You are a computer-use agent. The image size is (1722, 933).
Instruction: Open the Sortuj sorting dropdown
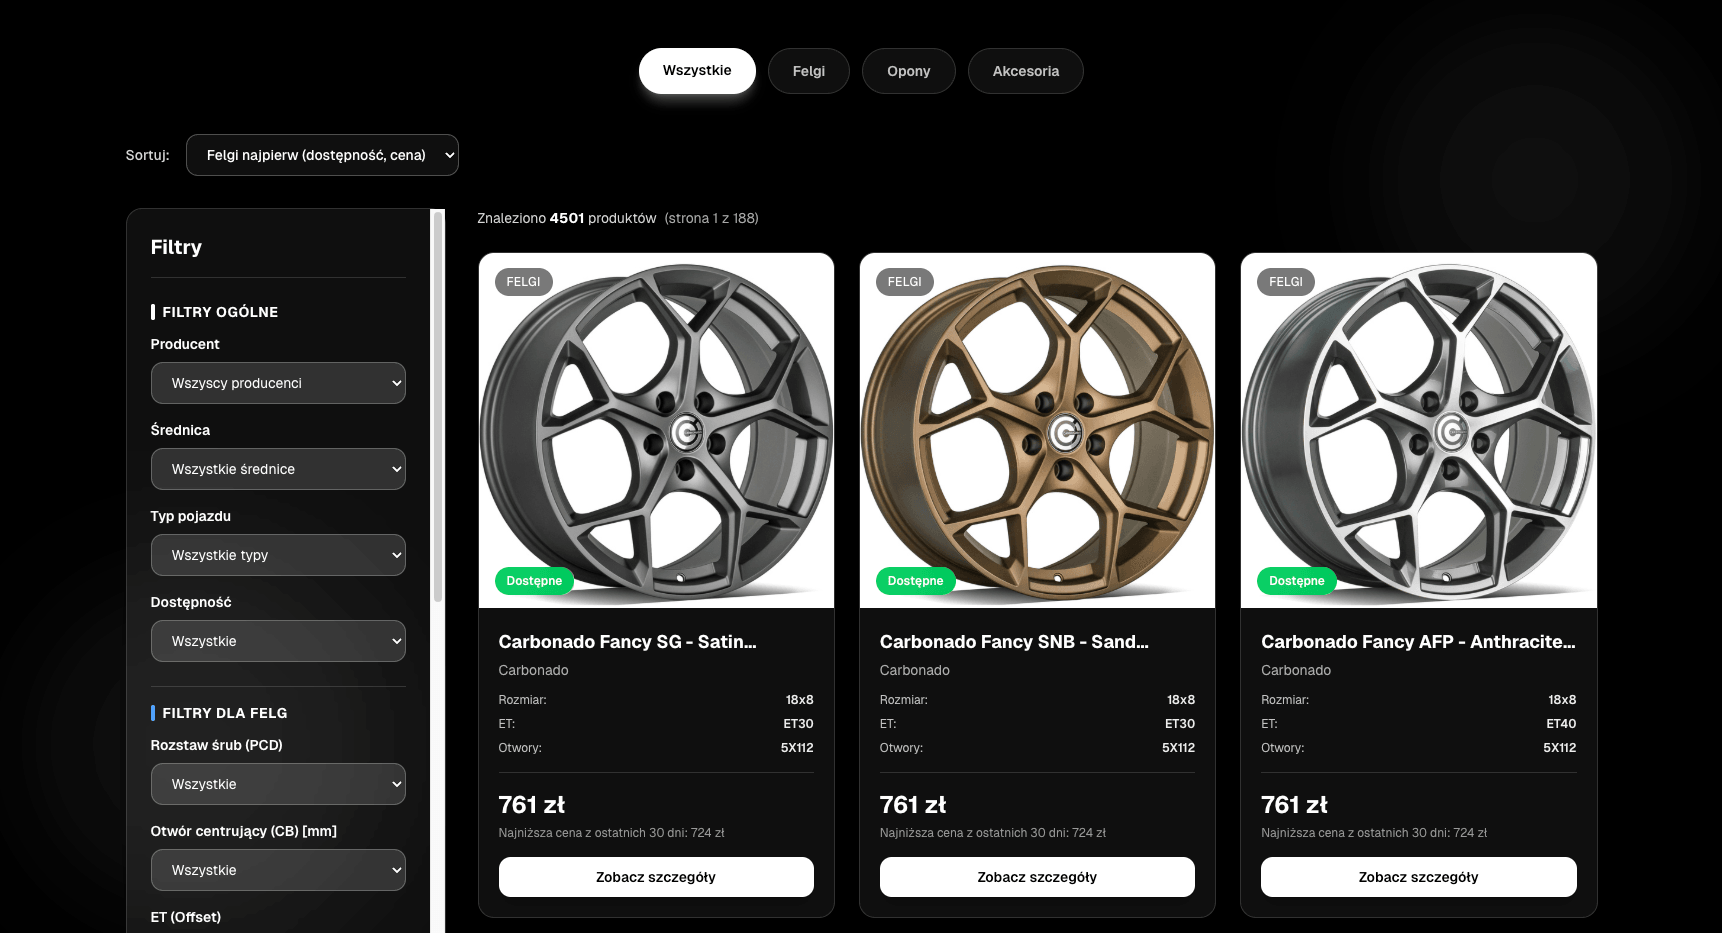coord(322,155)
